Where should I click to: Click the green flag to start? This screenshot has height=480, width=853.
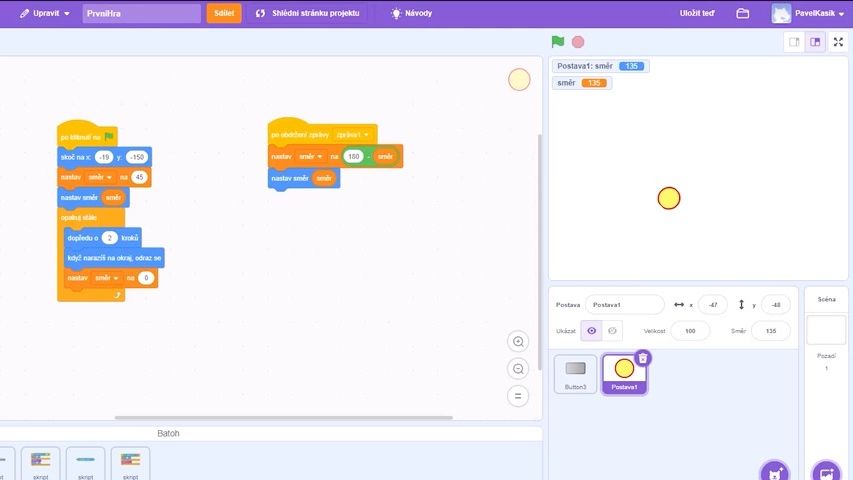(x=558, y=42)
